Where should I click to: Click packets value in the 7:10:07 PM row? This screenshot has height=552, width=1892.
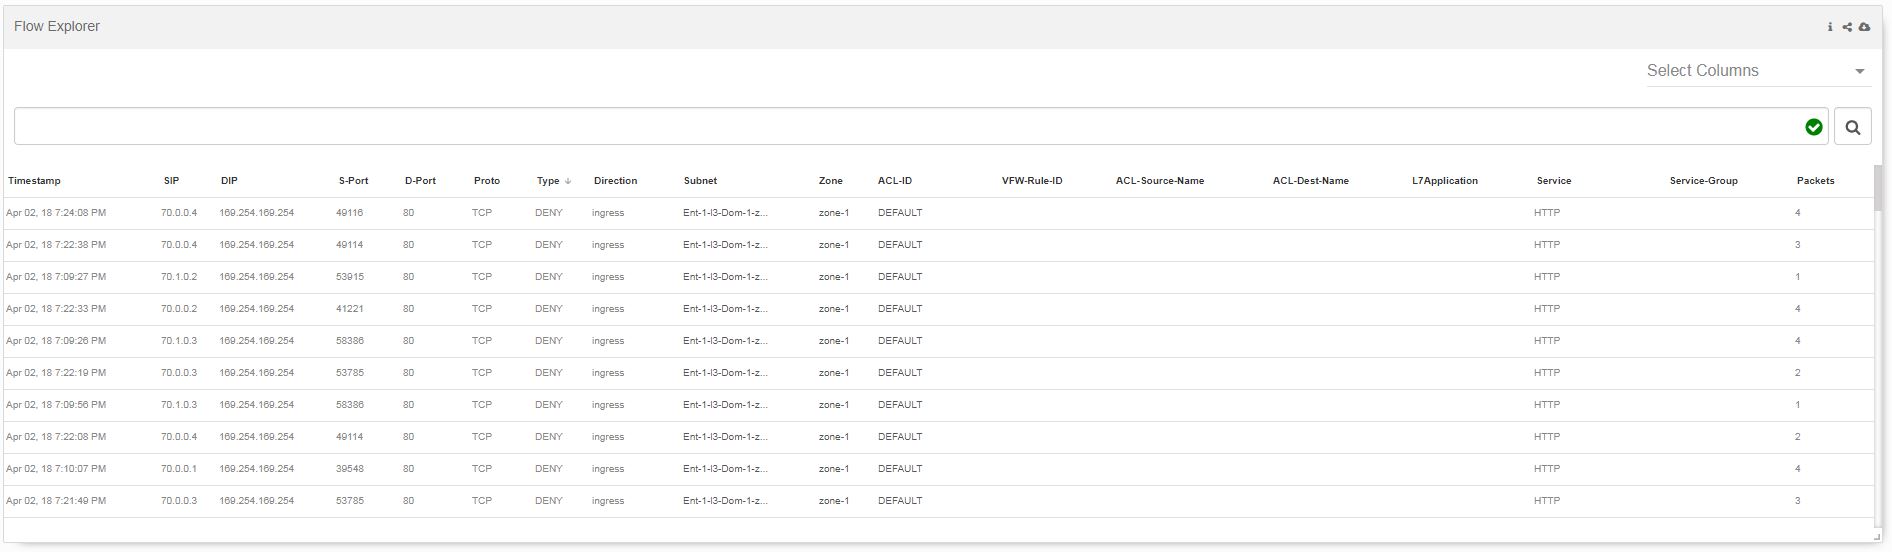point(1798,469)
